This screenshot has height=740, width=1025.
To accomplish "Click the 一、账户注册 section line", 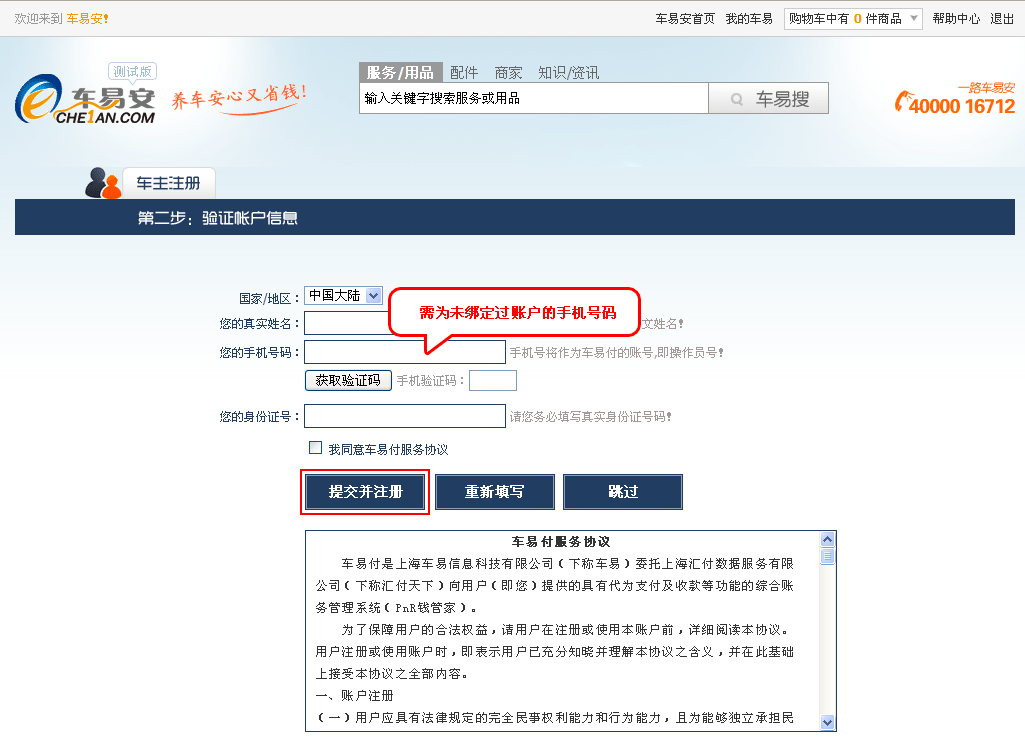I will click(354, 696).
